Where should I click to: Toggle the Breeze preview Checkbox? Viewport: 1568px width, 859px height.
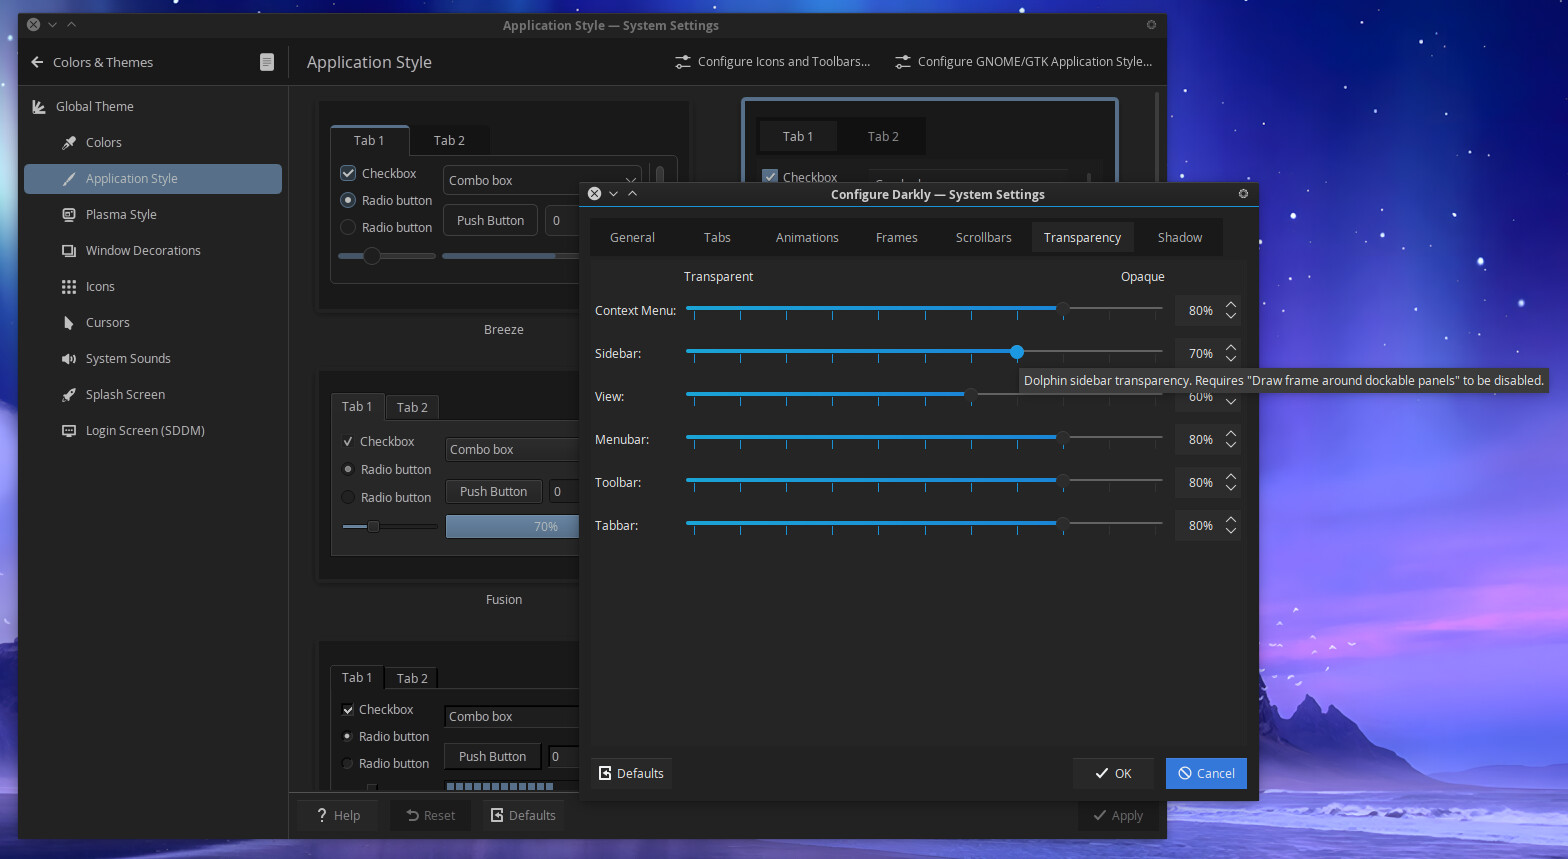pos(348,173)
